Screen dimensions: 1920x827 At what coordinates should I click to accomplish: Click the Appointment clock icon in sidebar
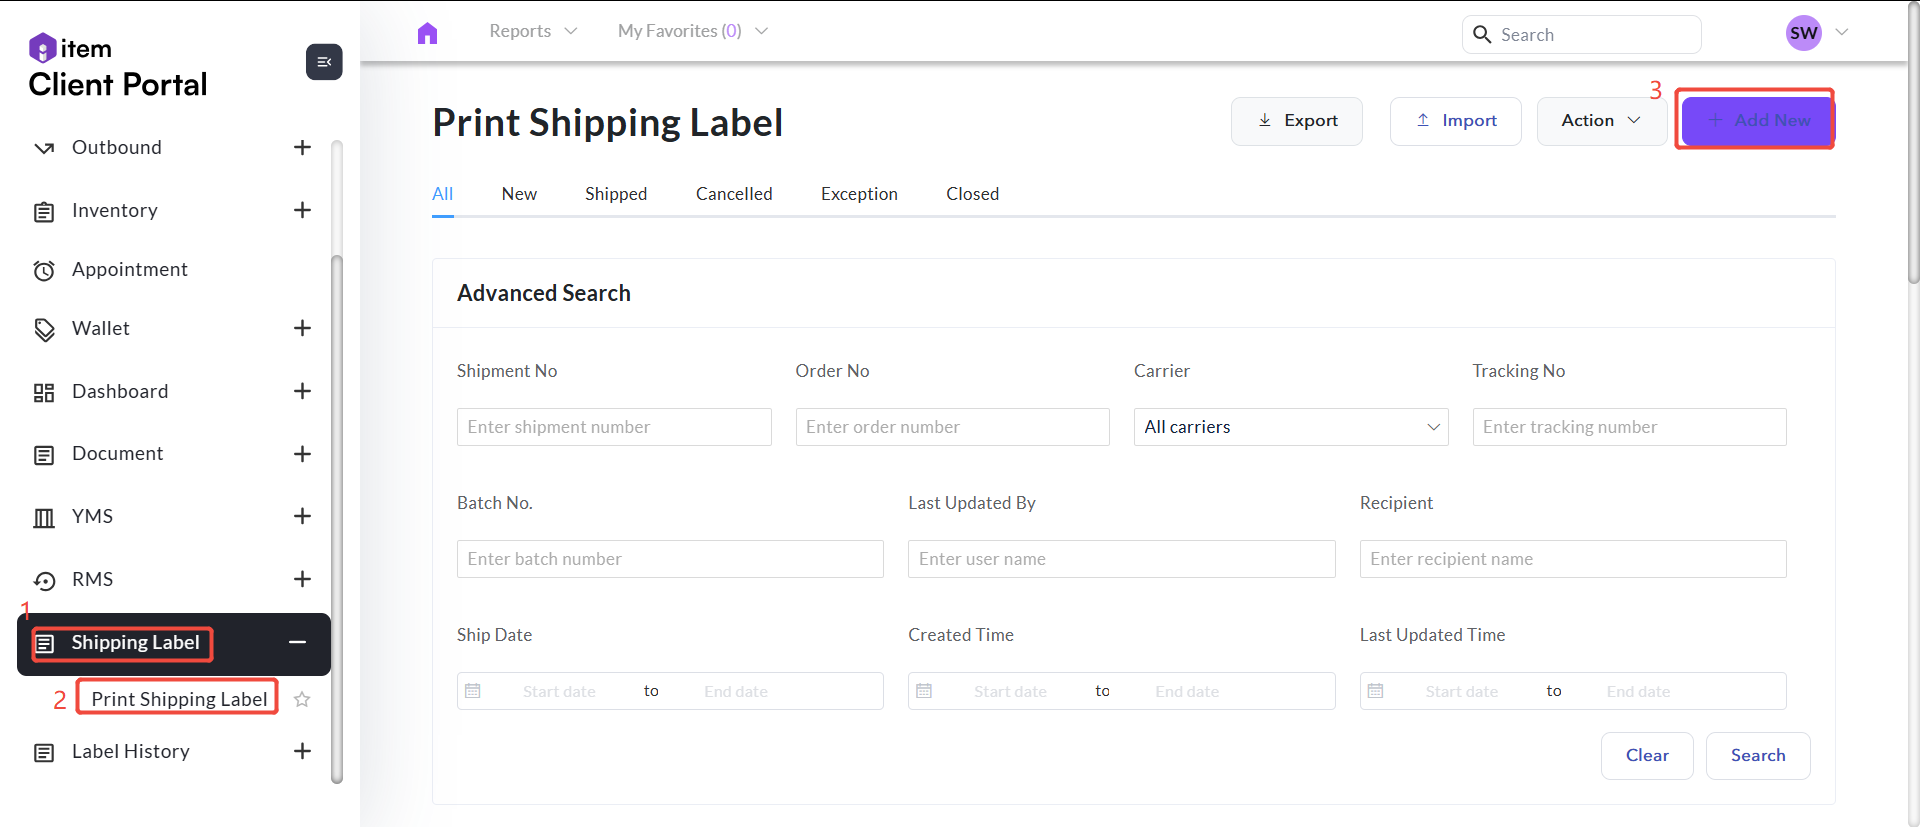click(x=44, y=270)
